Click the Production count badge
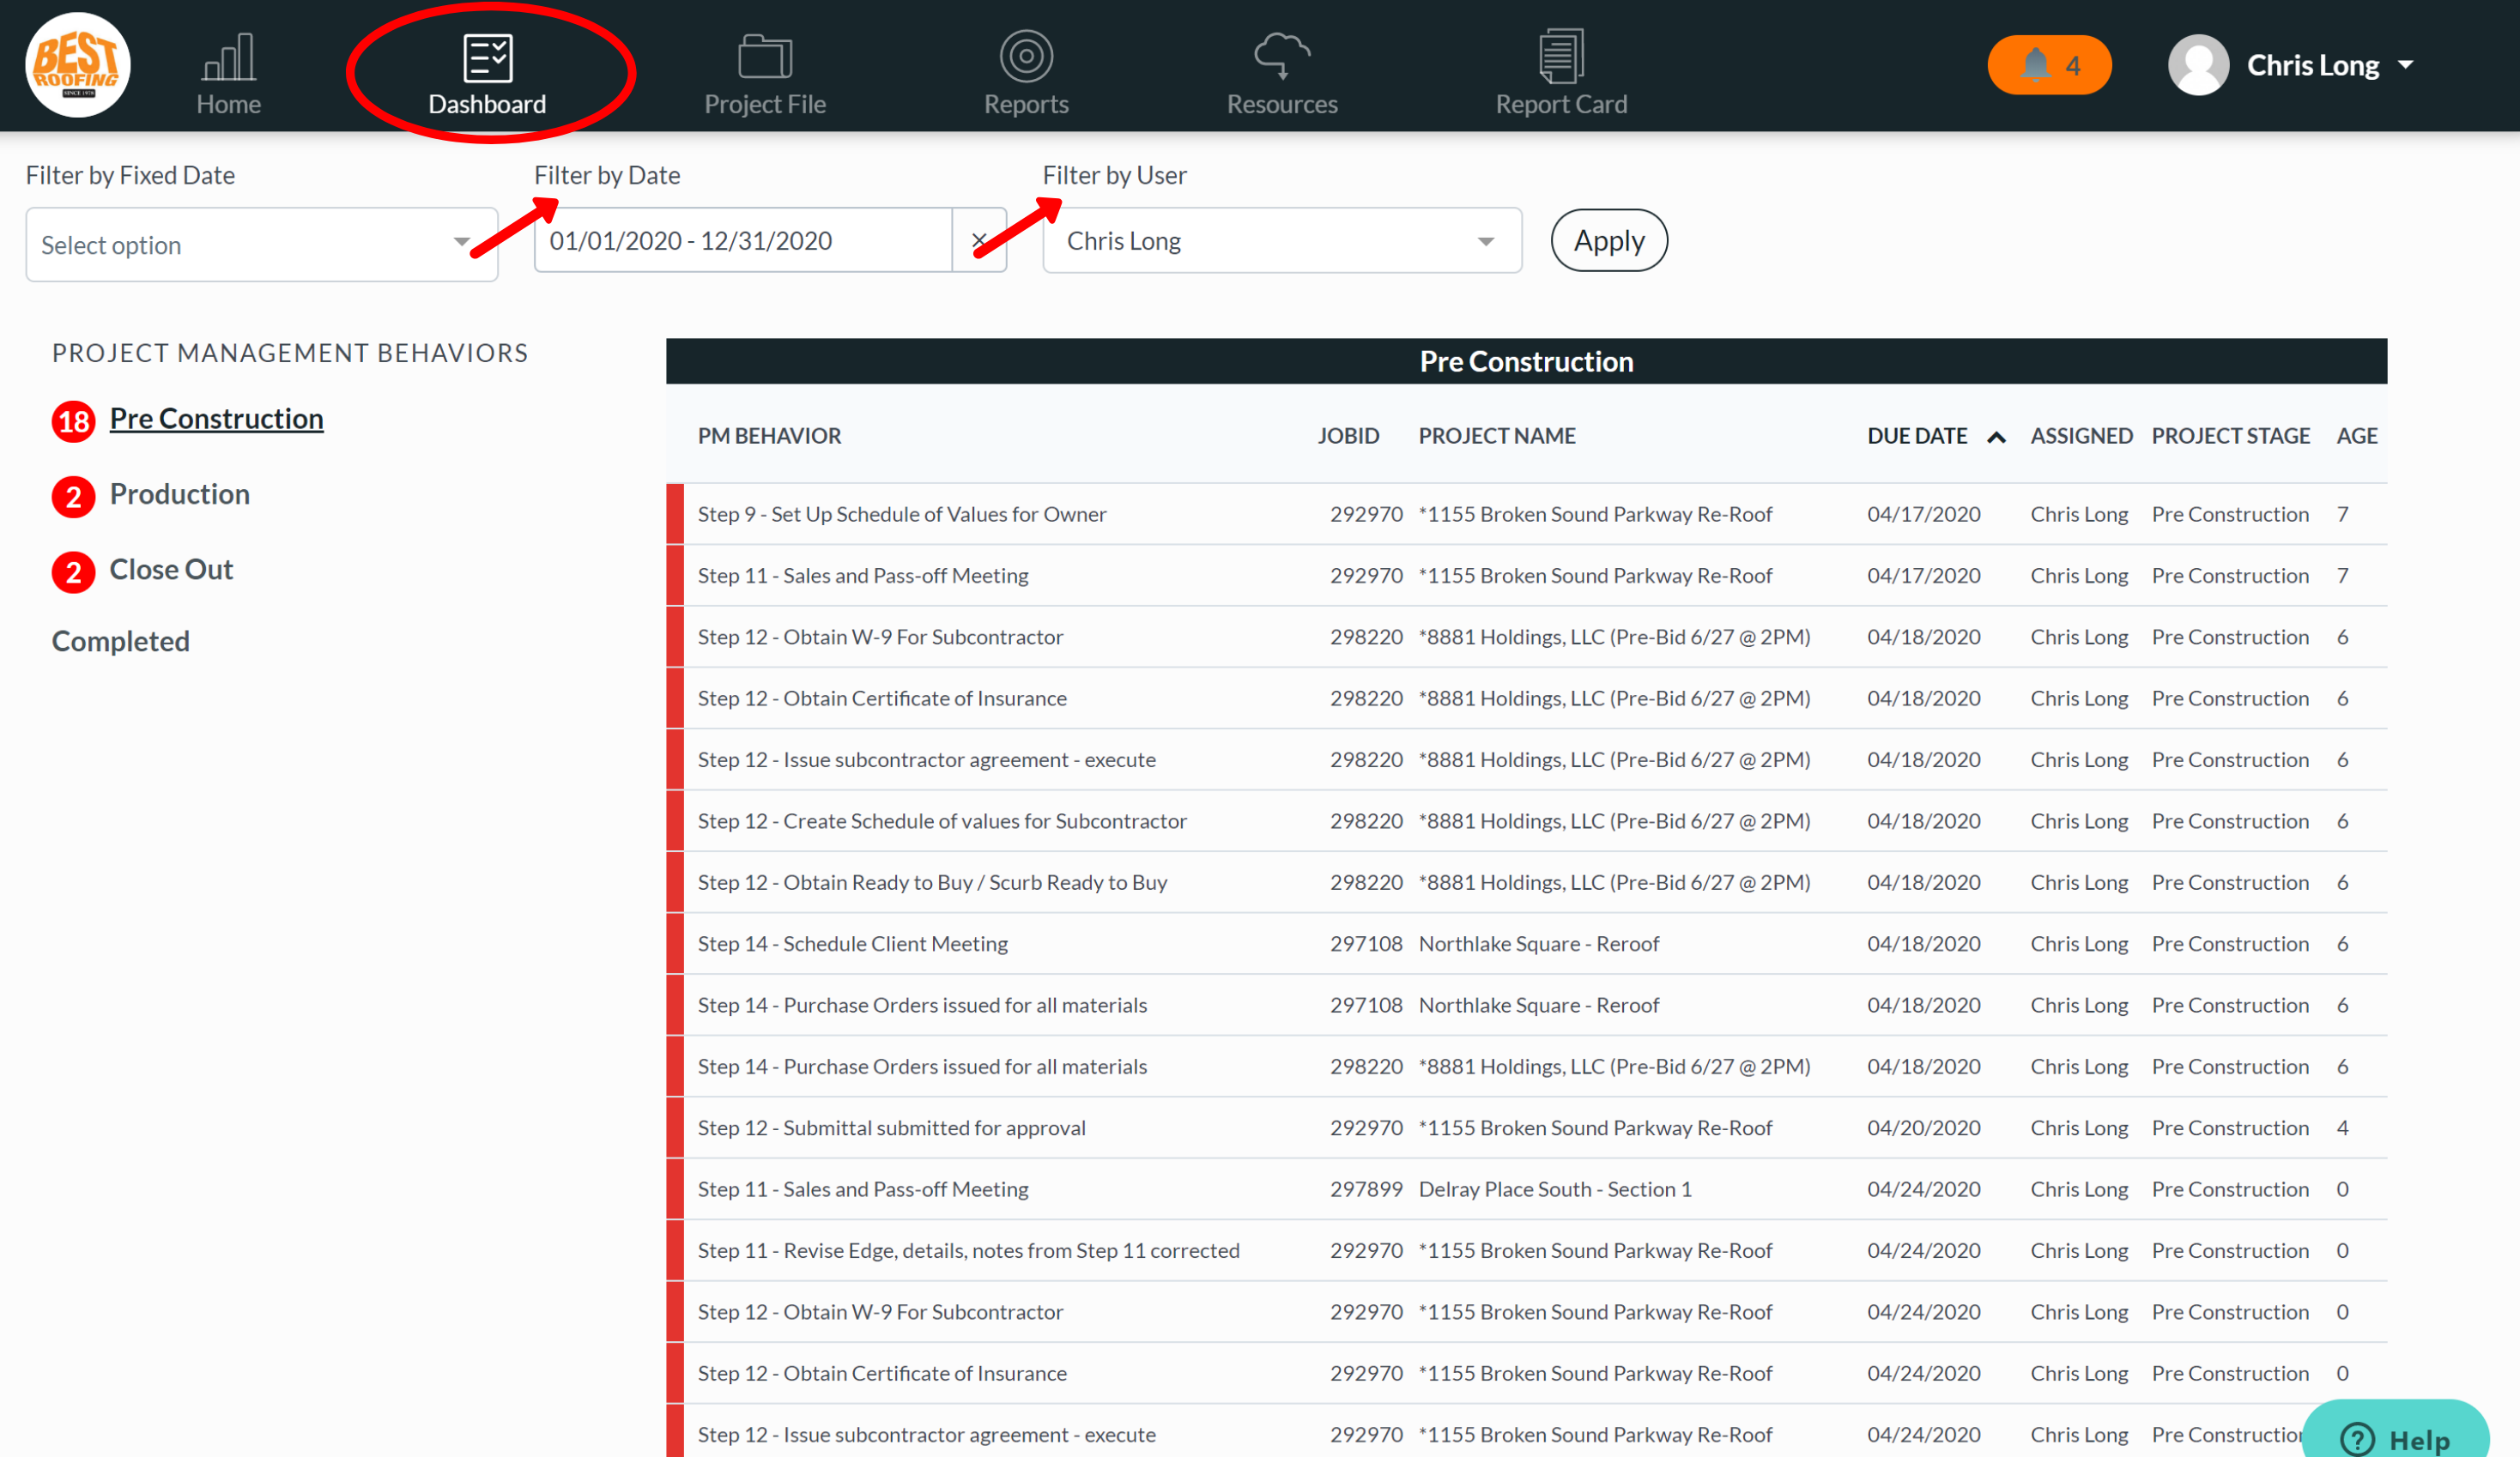 [x=73, y=496]
